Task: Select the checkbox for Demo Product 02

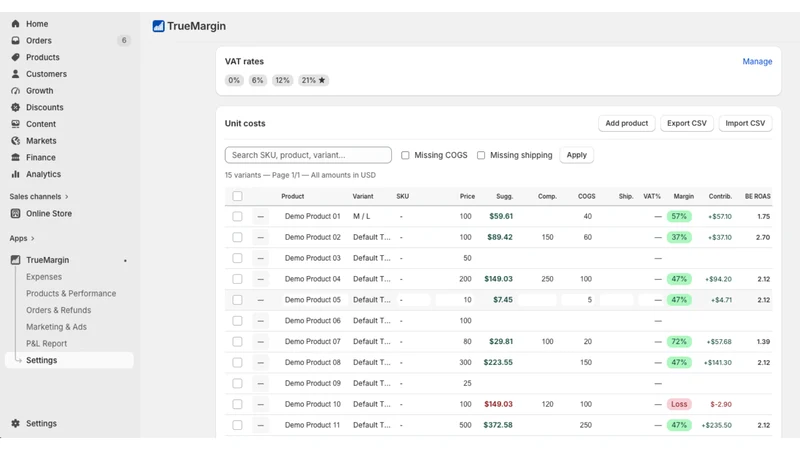Action: [x=237, y=237]
